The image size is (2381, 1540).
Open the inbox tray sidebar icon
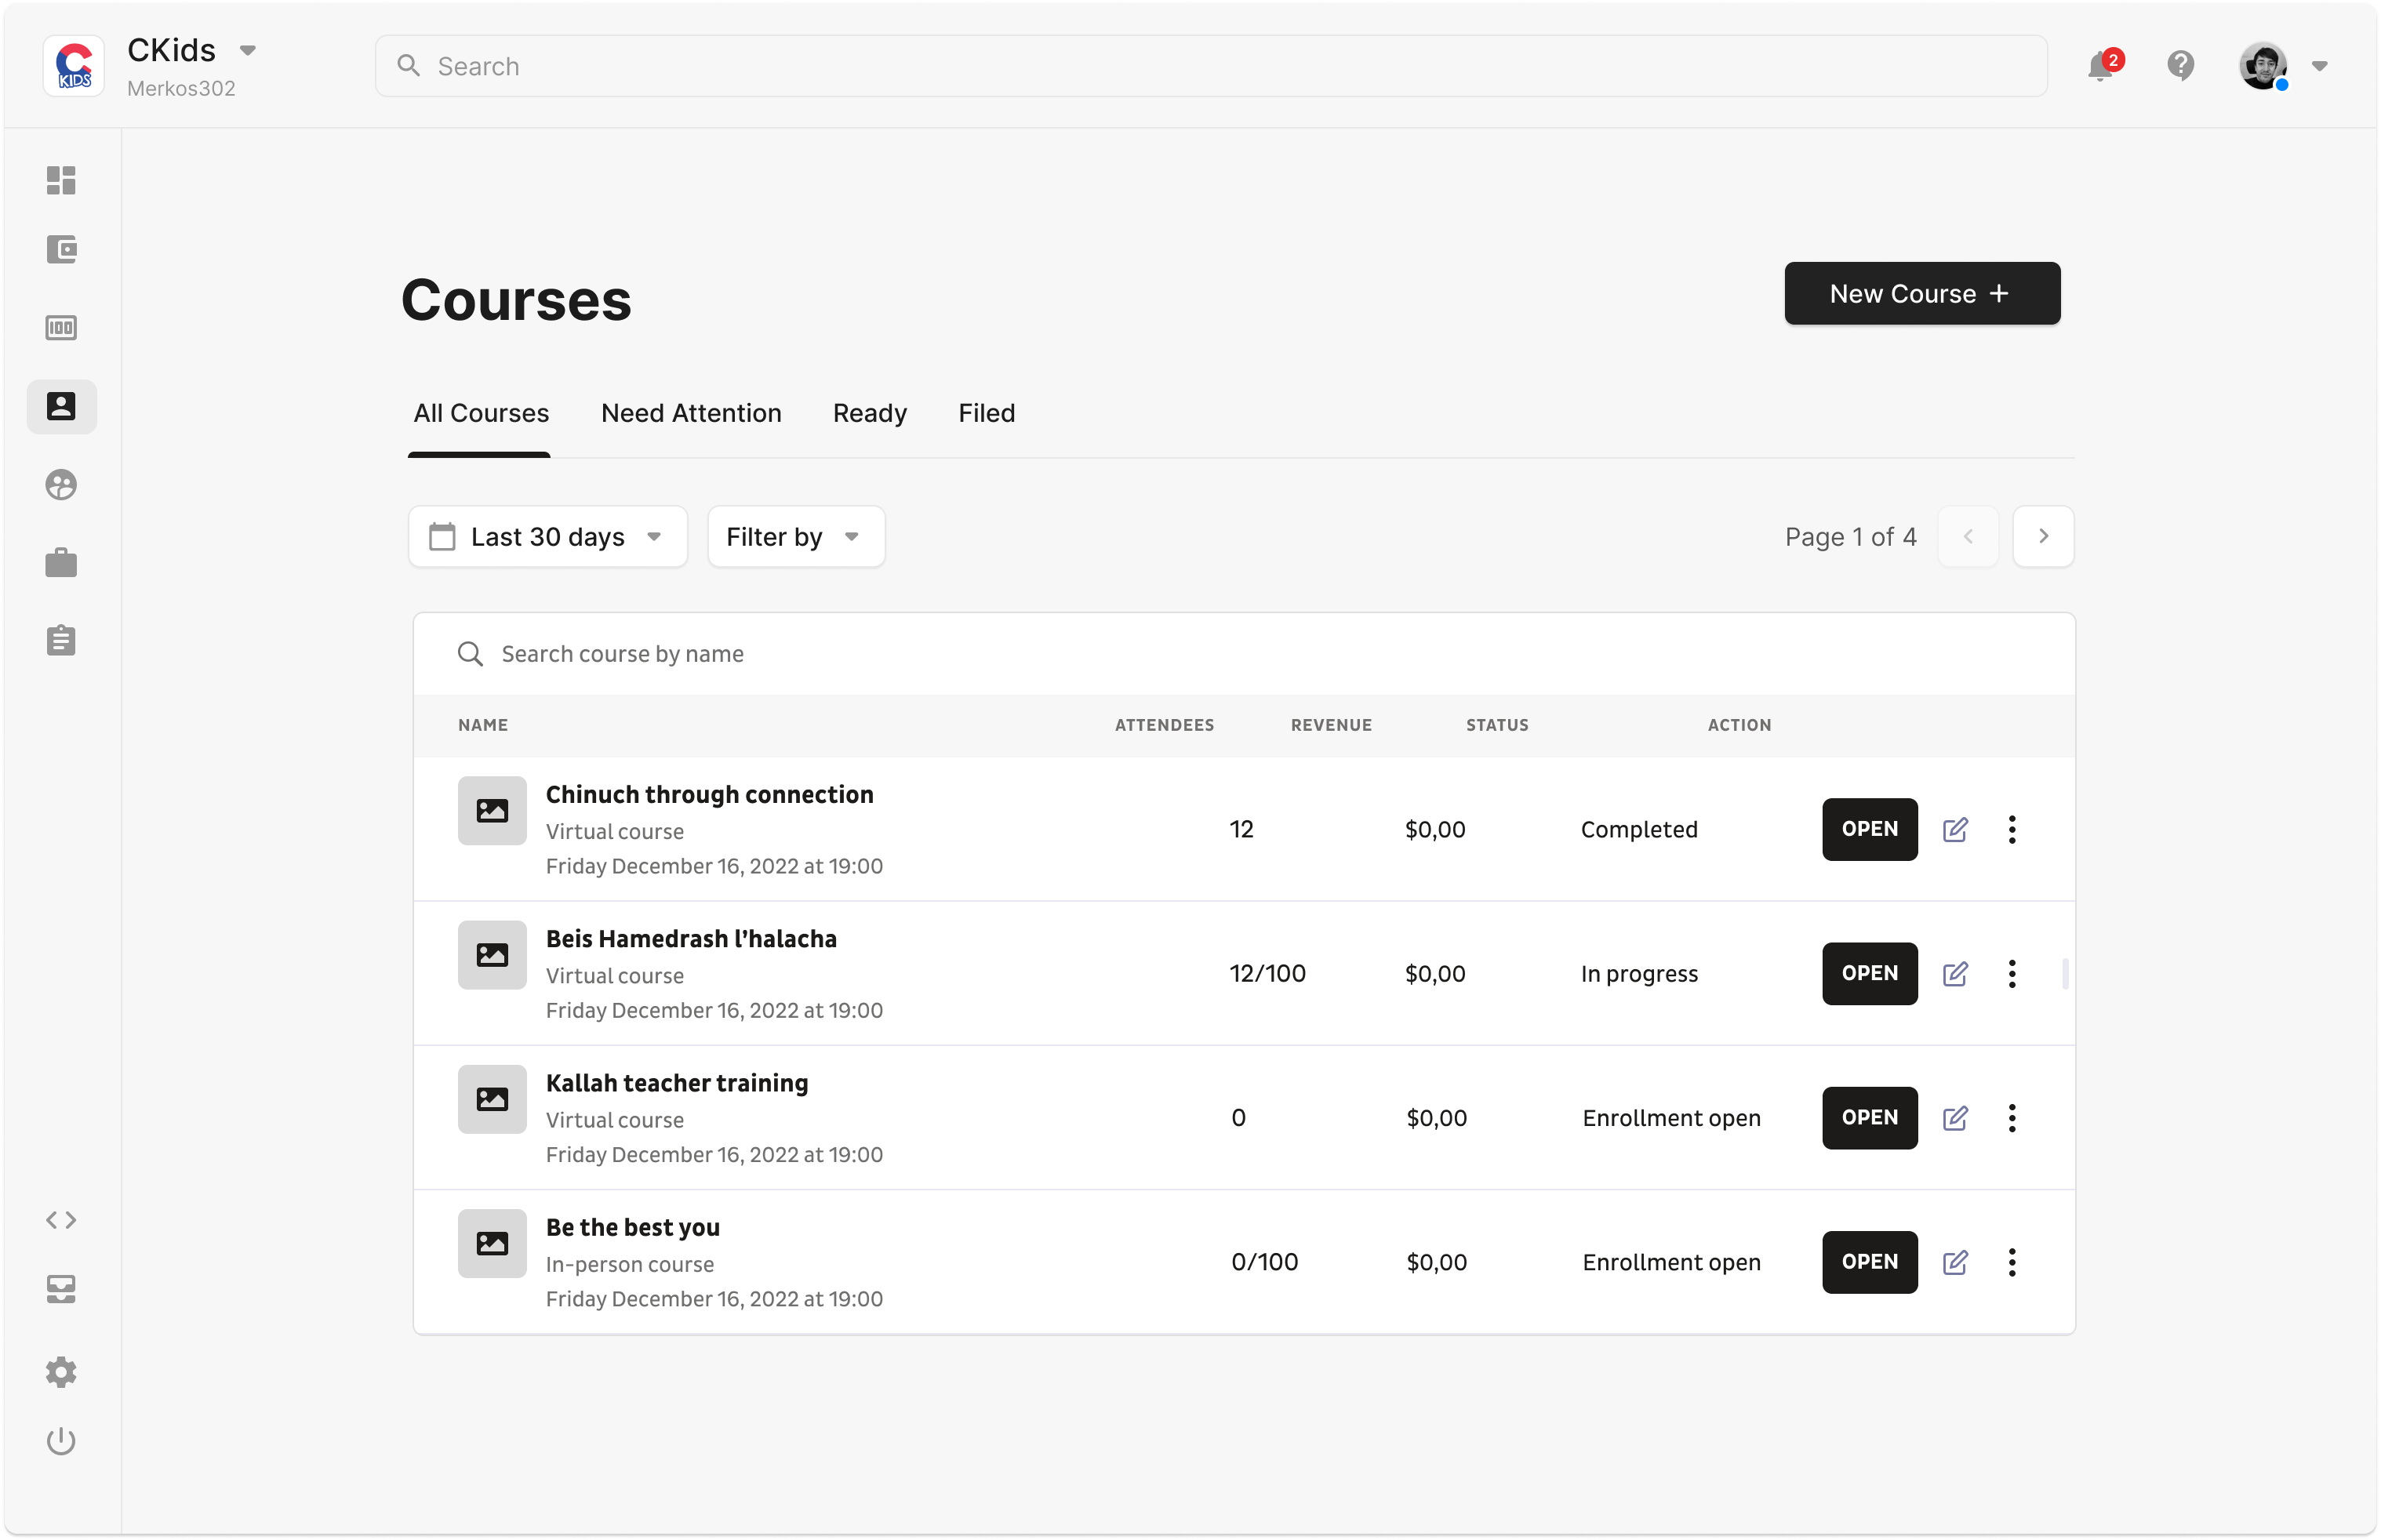tap(61, 1289)
